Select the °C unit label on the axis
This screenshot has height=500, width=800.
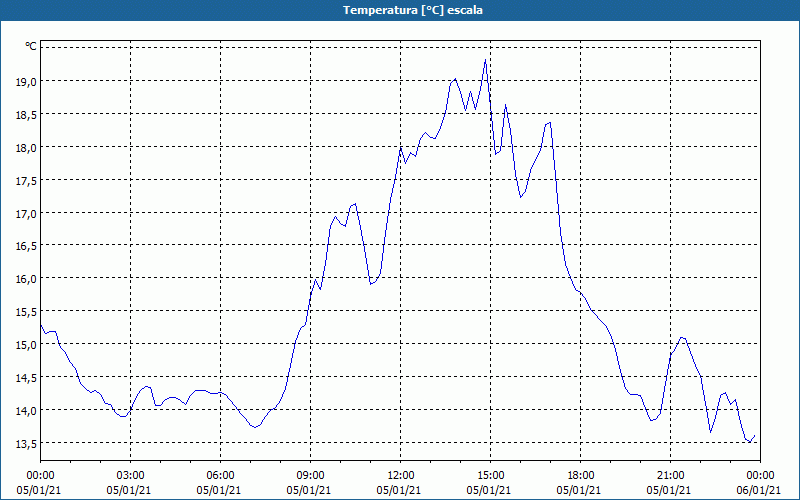point(31,46)
